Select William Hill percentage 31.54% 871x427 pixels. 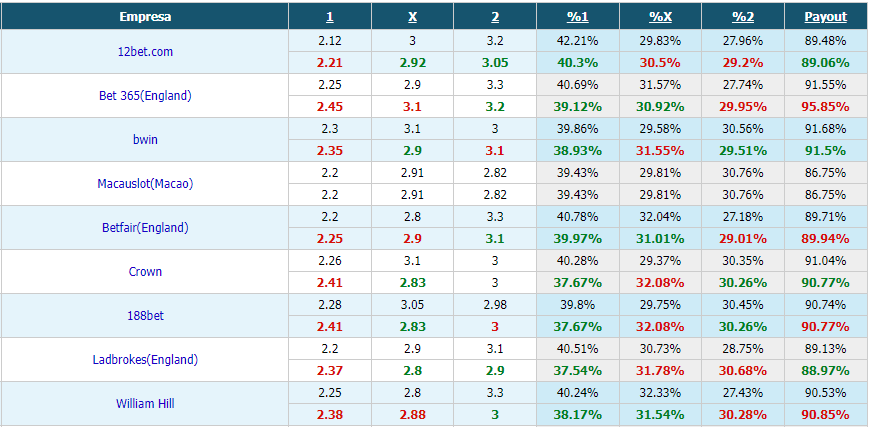pyautogui.click(x=660, y=414)
